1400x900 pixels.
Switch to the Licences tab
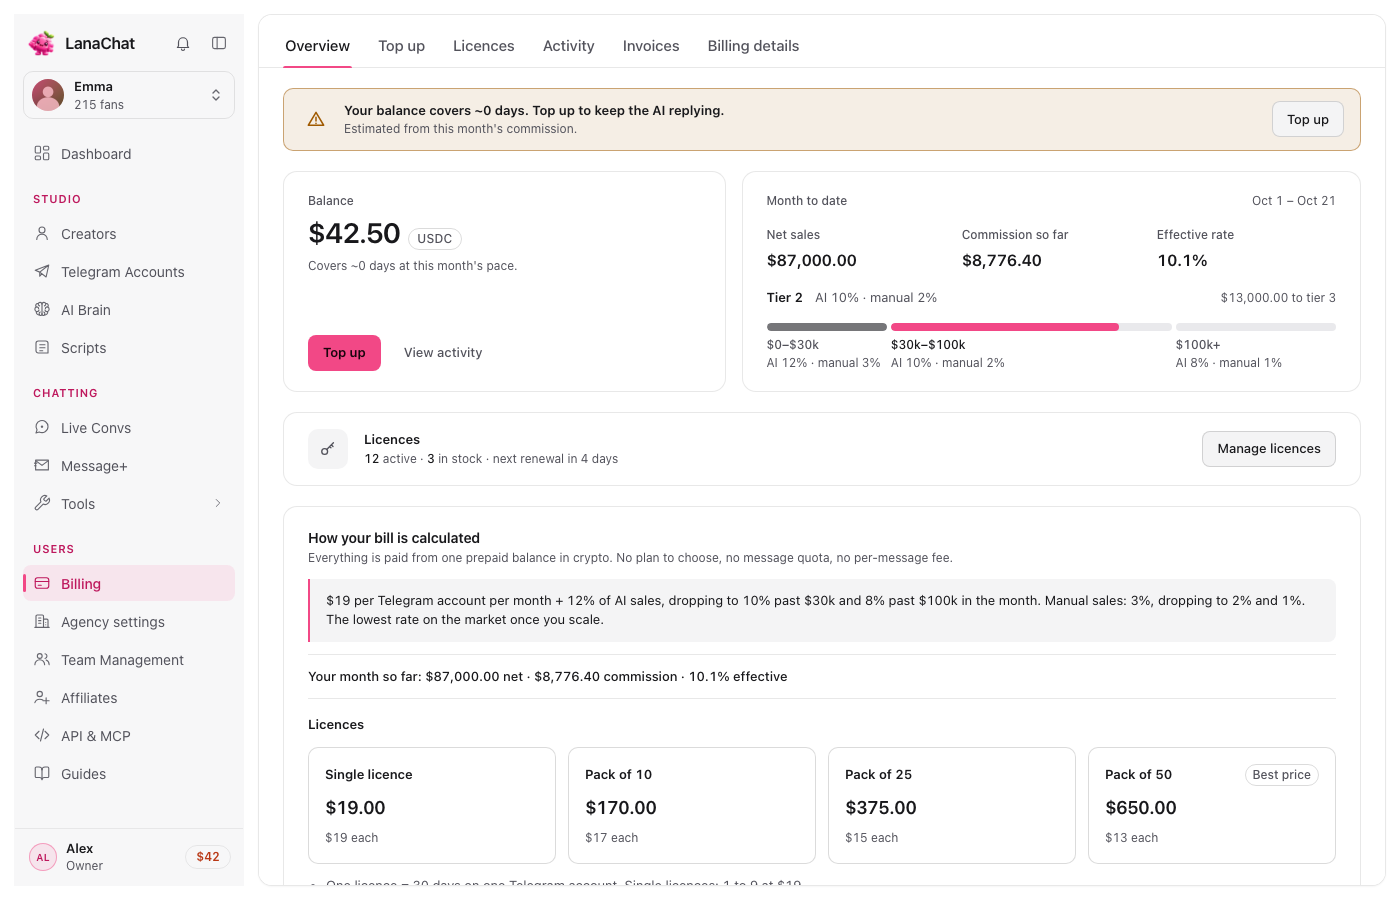[484, 46]
